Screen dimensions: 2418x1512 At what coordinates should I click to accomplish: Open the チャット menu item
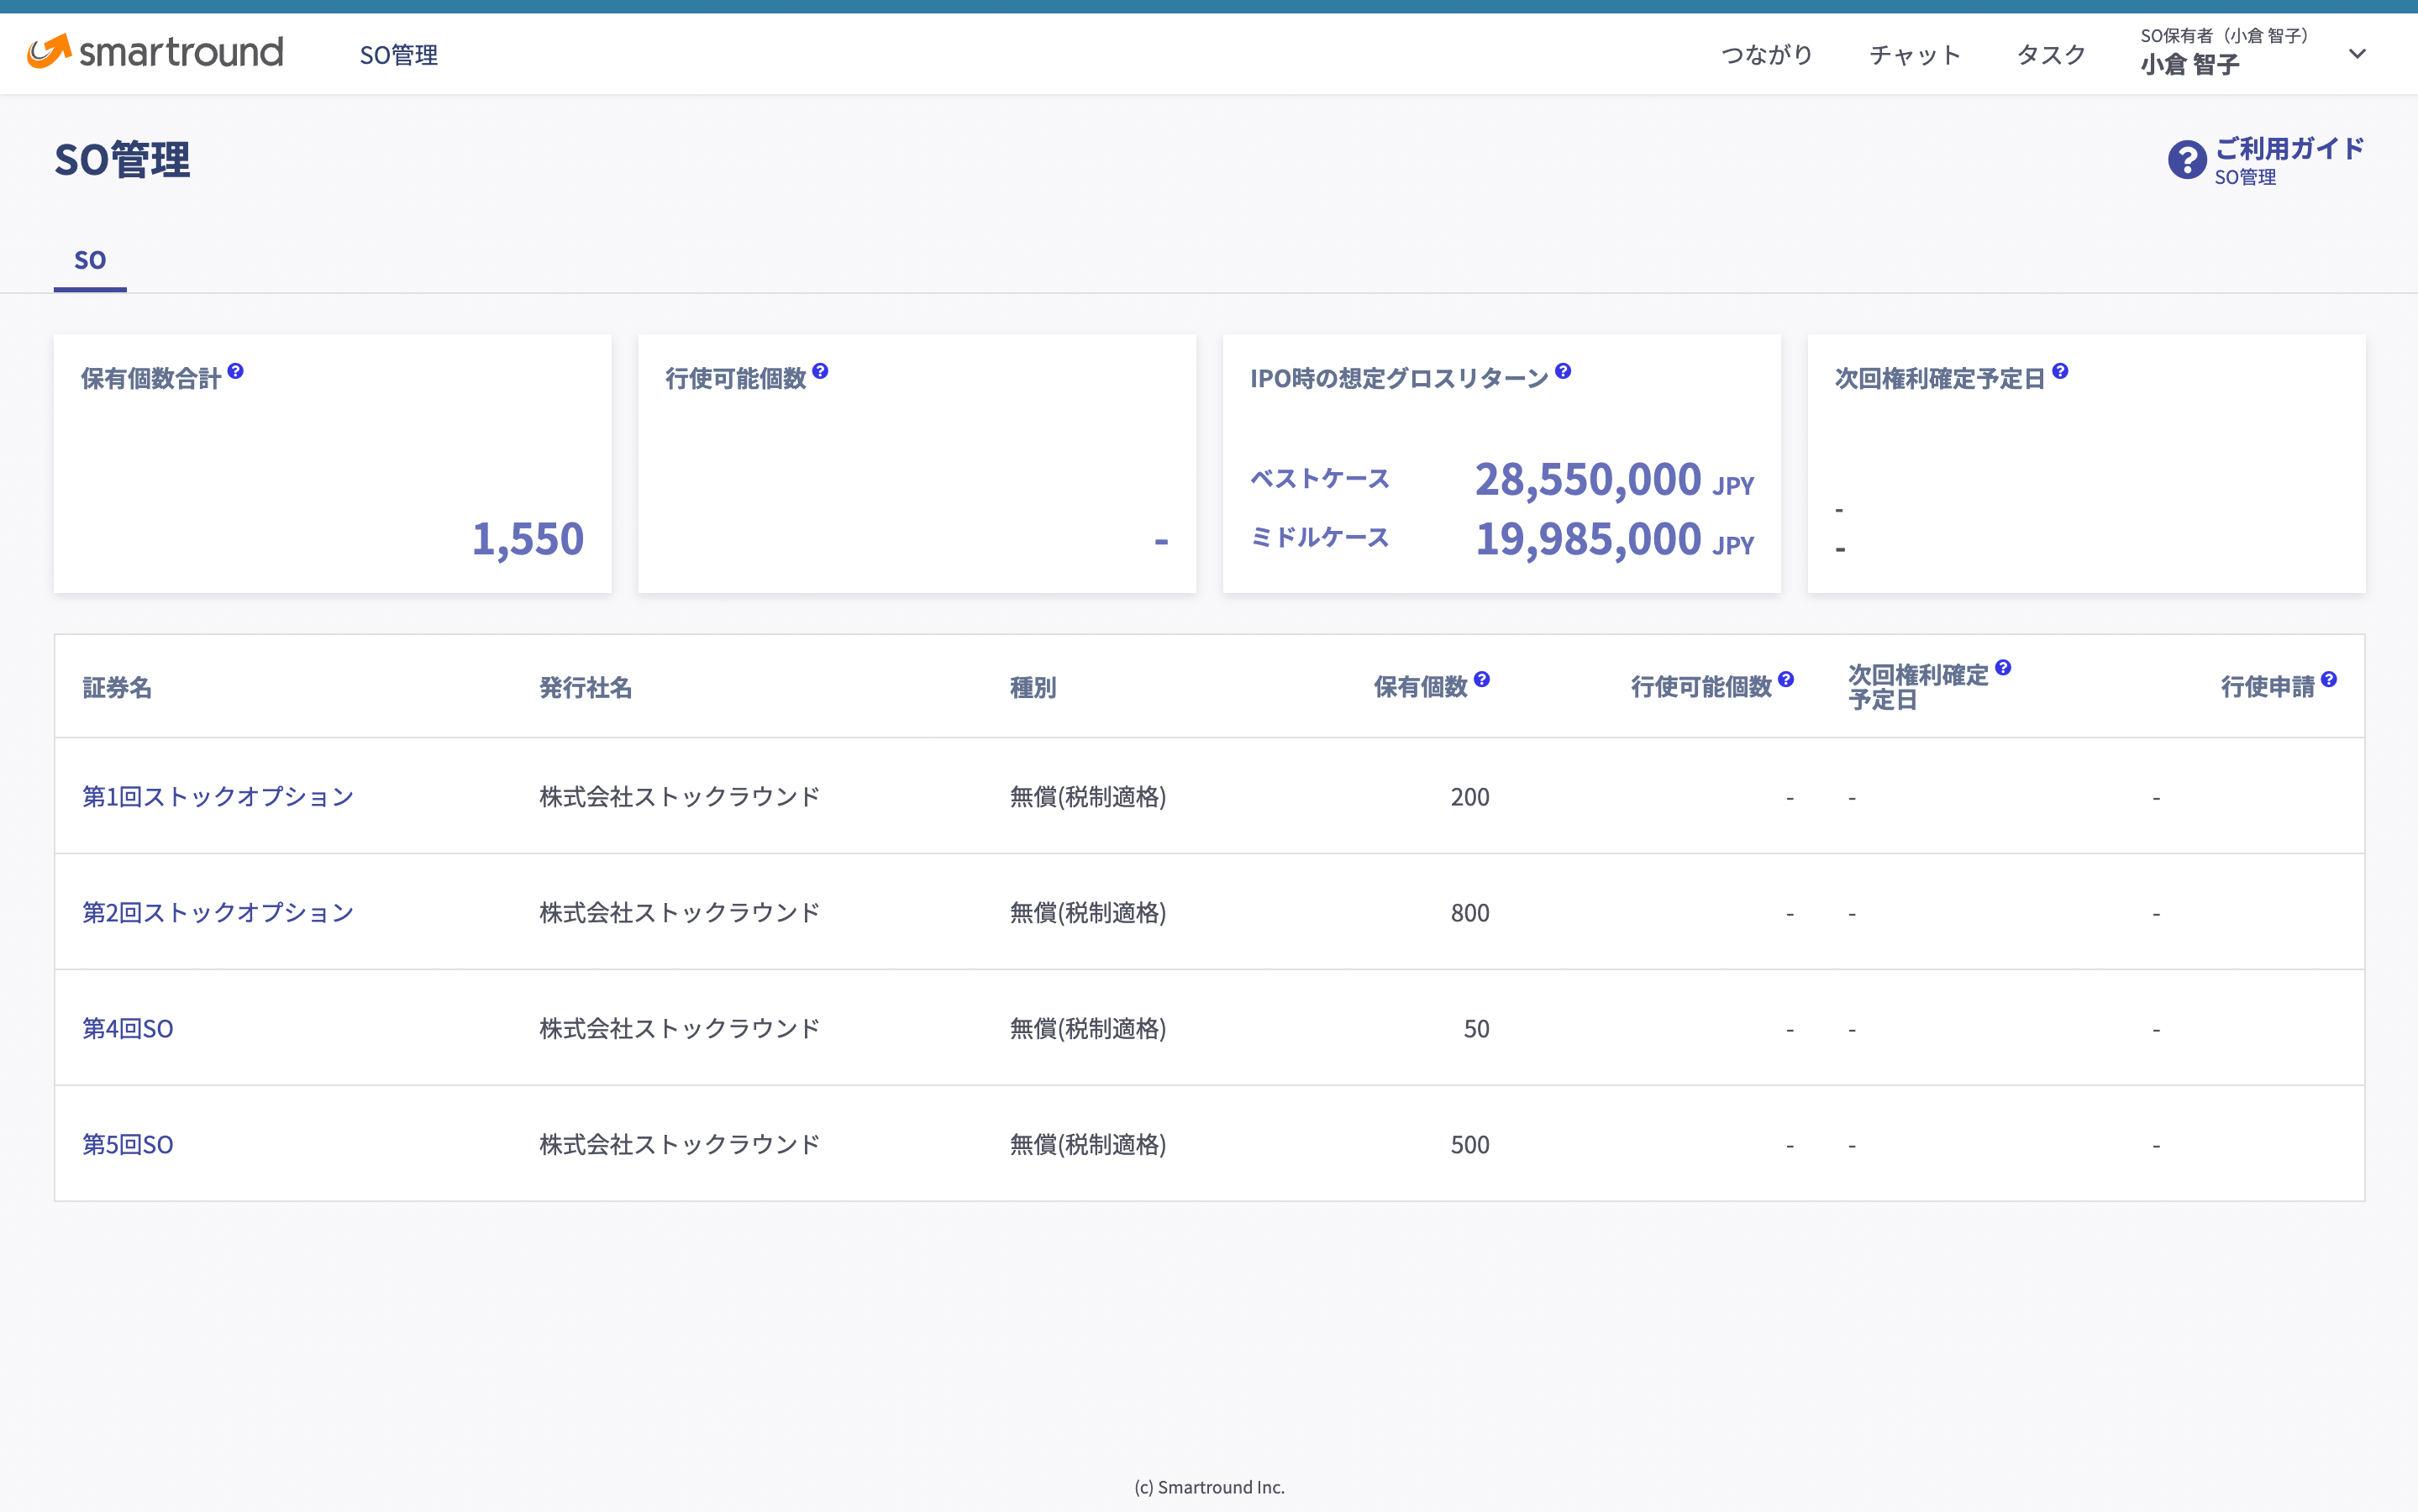click(x=1914, y=55)
